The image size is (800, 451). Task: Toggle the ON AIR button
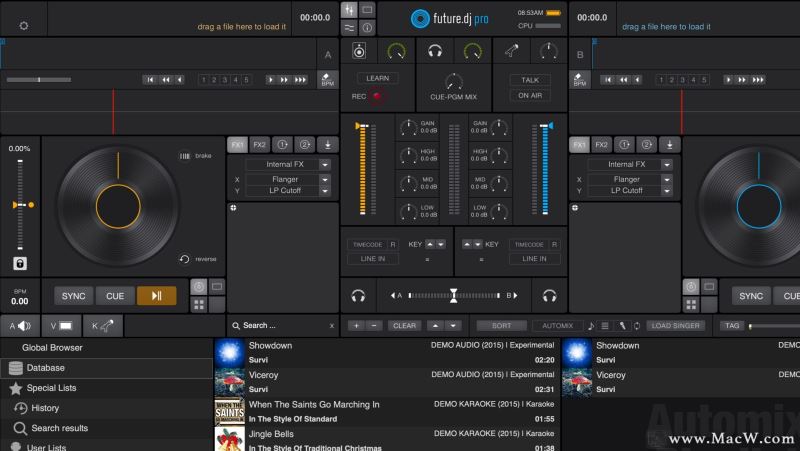click(x=530, y=95)
